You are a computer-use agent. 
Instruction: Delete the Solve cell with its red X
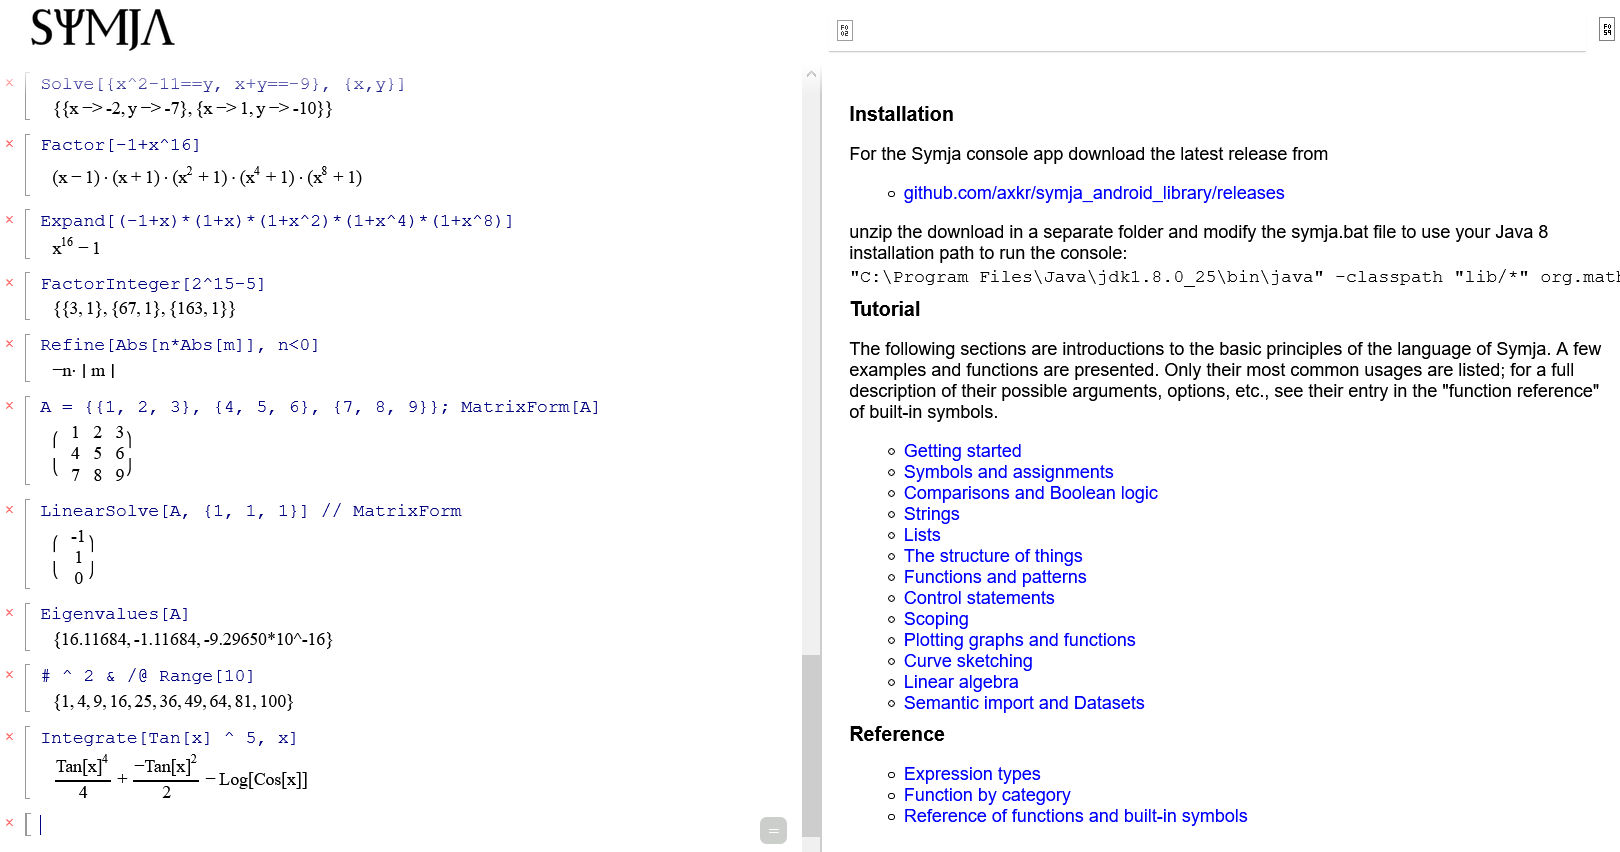10,83
